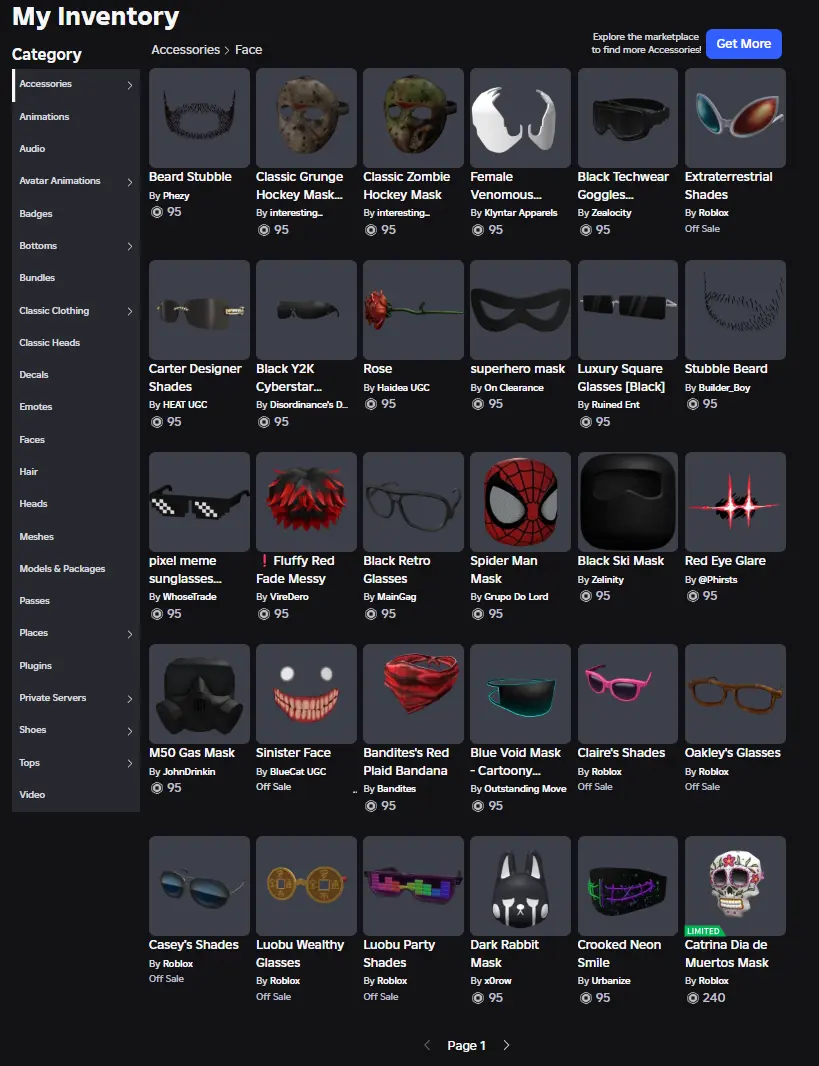Go to the previous inventory page arrow
Viewport: 819px width, 1066px height.
[x=427, y=1046]
